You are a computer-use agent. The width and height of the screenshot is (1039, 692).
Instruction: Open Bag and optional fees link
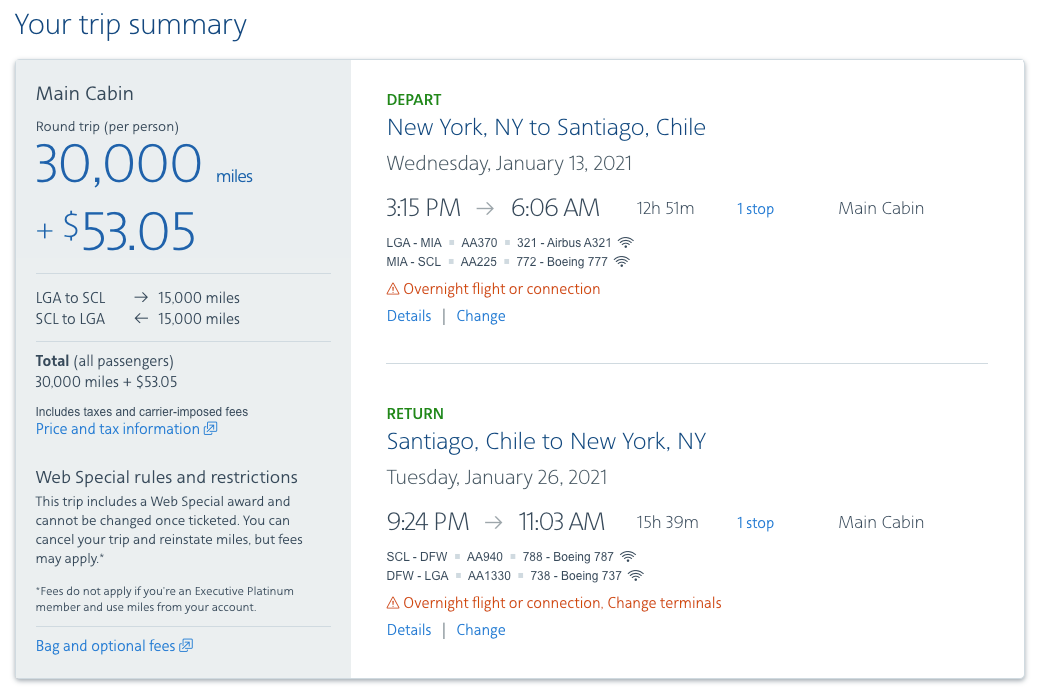(105, 646)
